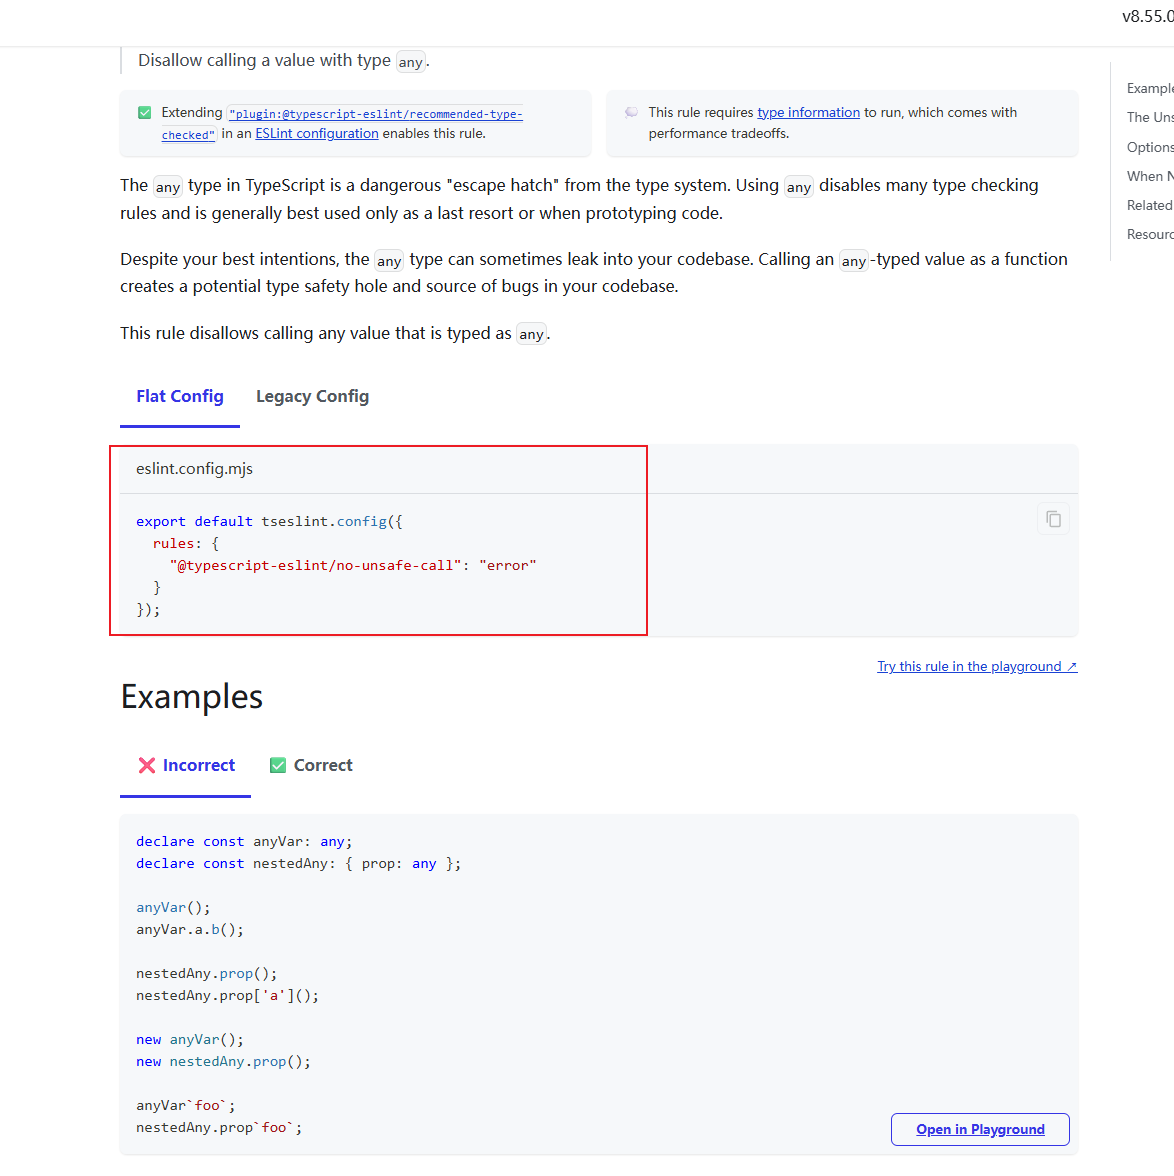Viewport: 1174px width, 1176px height.
Task: Select the Correct examples tab
Action: (311, 765)
